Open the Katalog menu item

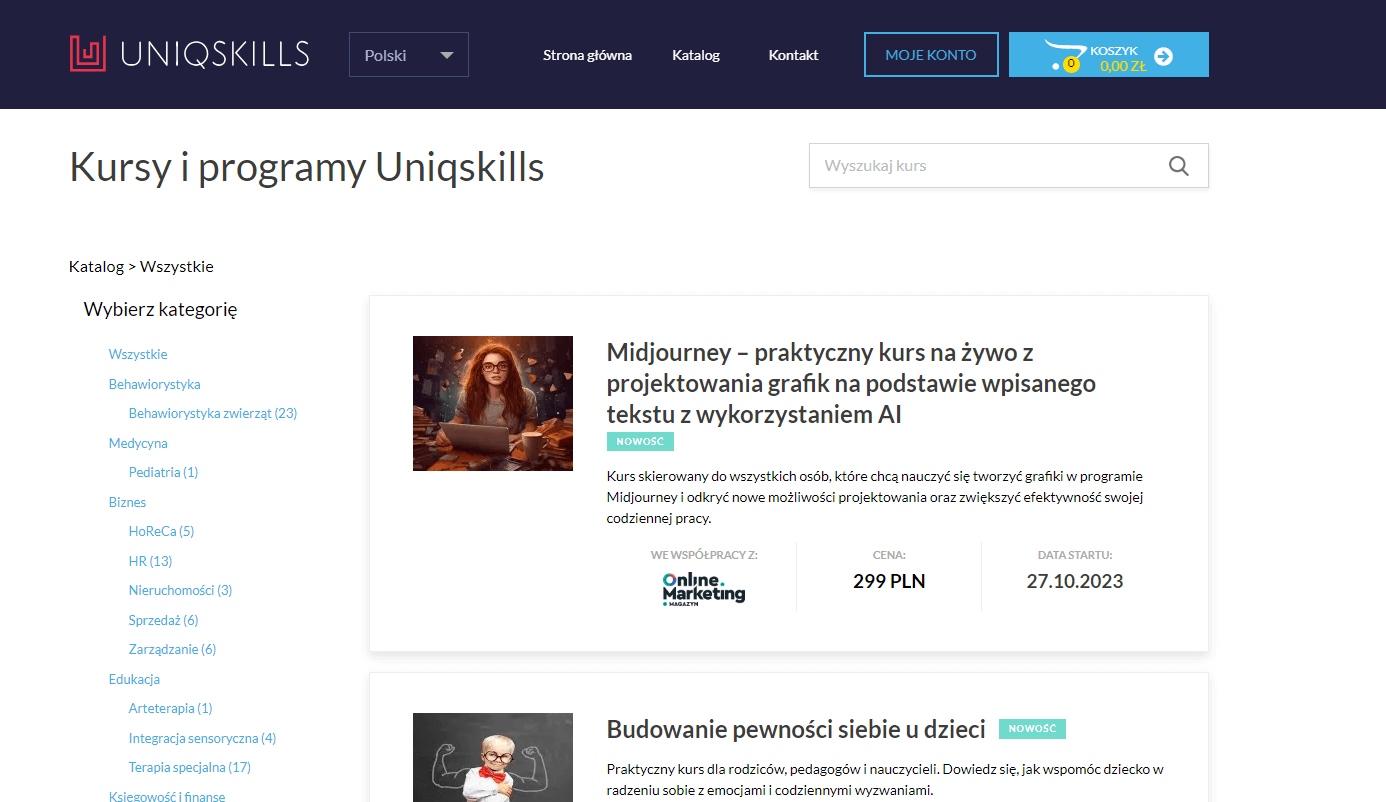(x=696, y=55)
